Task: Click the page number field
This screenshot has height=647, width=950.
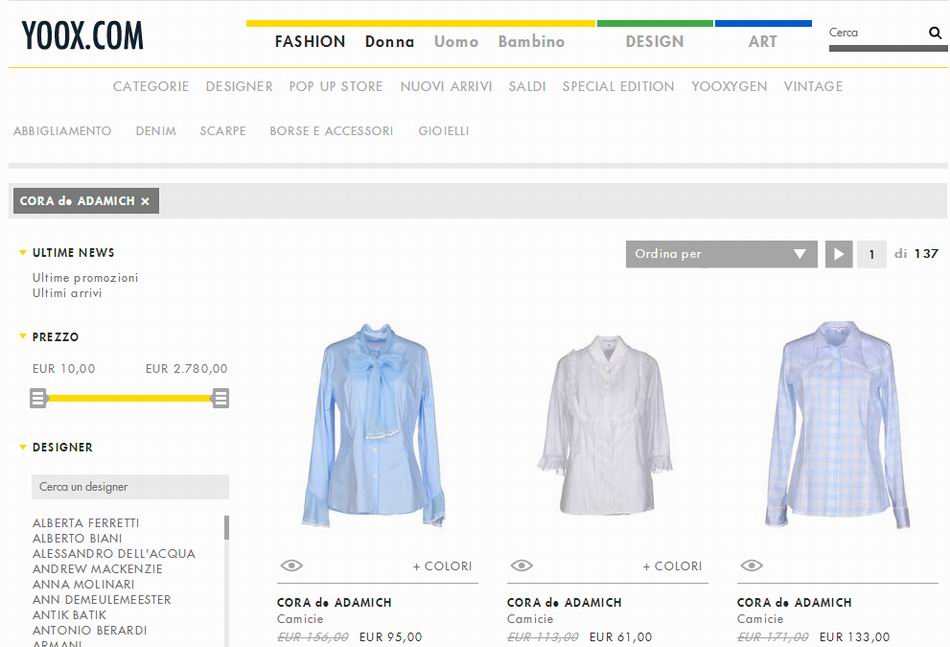Action: tap(872, 254)
